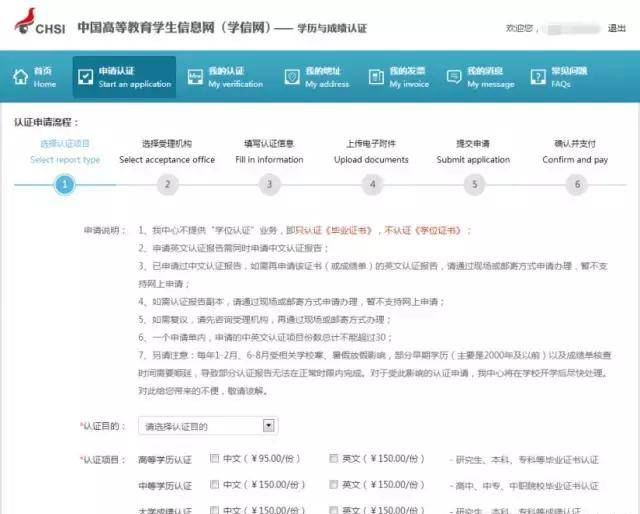The height and width of the screenshot is (514, 640).
Task: Click the My invoice icon
Action: [376, 77]
